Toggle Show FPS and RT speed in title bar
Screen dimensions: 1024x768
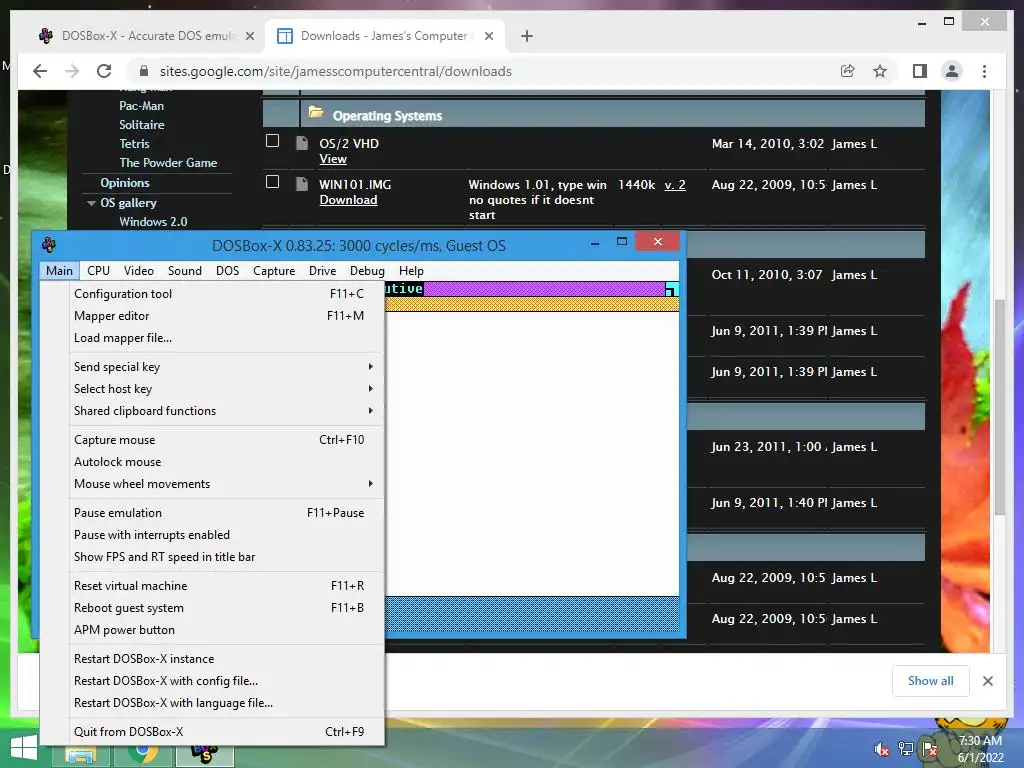tap(227, 557)
